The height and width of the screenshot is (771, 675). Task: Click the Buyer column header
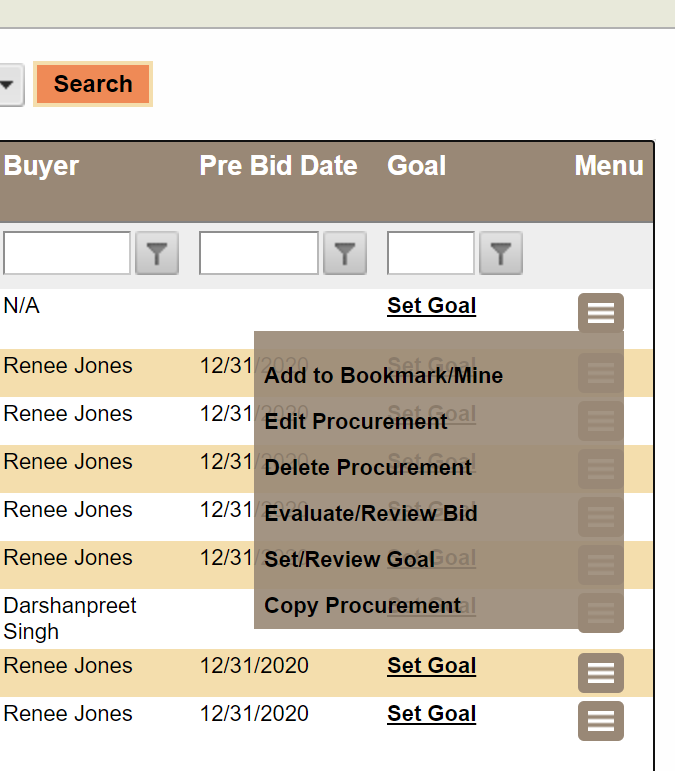[x=41, y=166]
